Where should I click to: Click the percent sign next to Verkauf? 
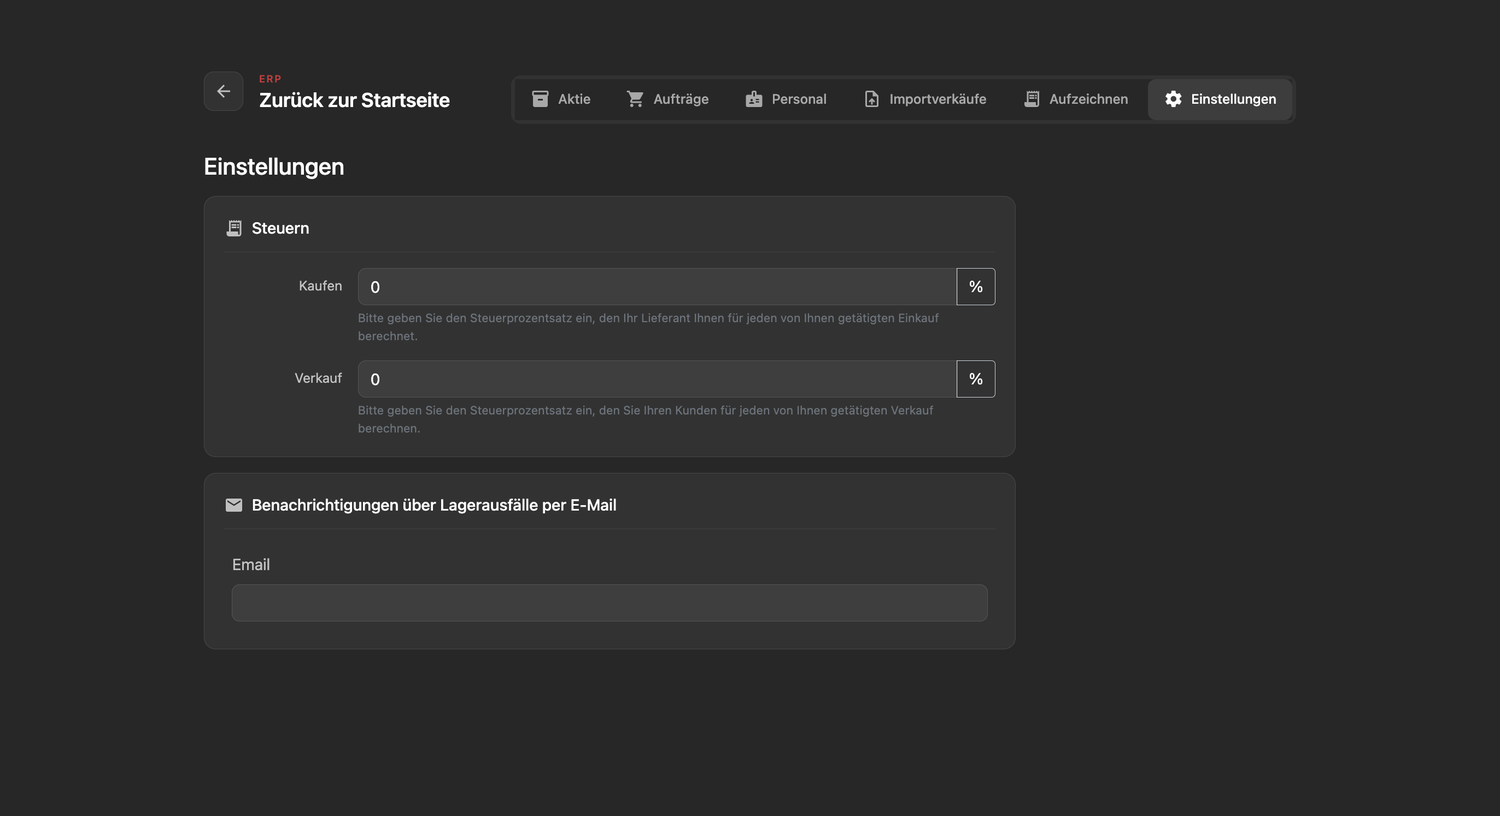pos(976,379)
